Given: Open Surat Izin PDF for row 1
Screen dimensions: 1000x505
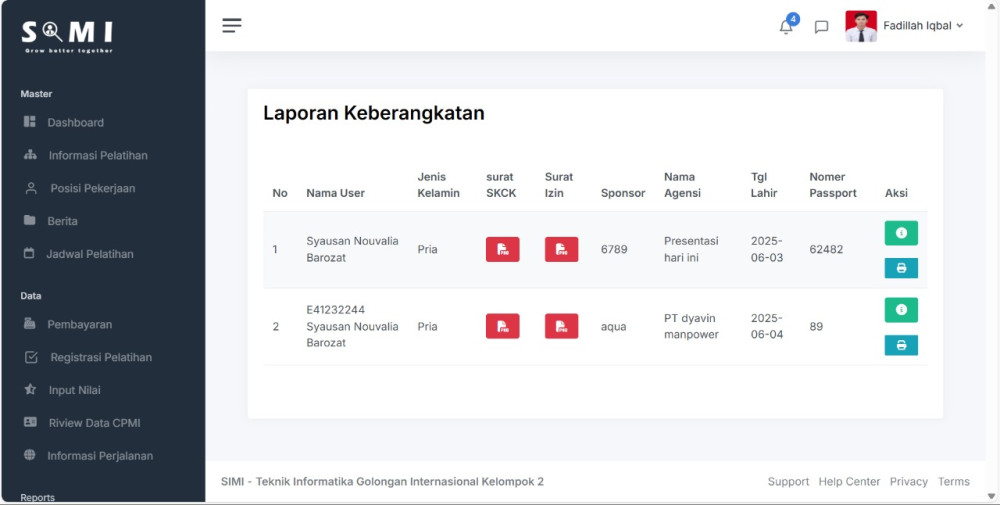Looking at the screenshot, I should (x=561, y=249).
